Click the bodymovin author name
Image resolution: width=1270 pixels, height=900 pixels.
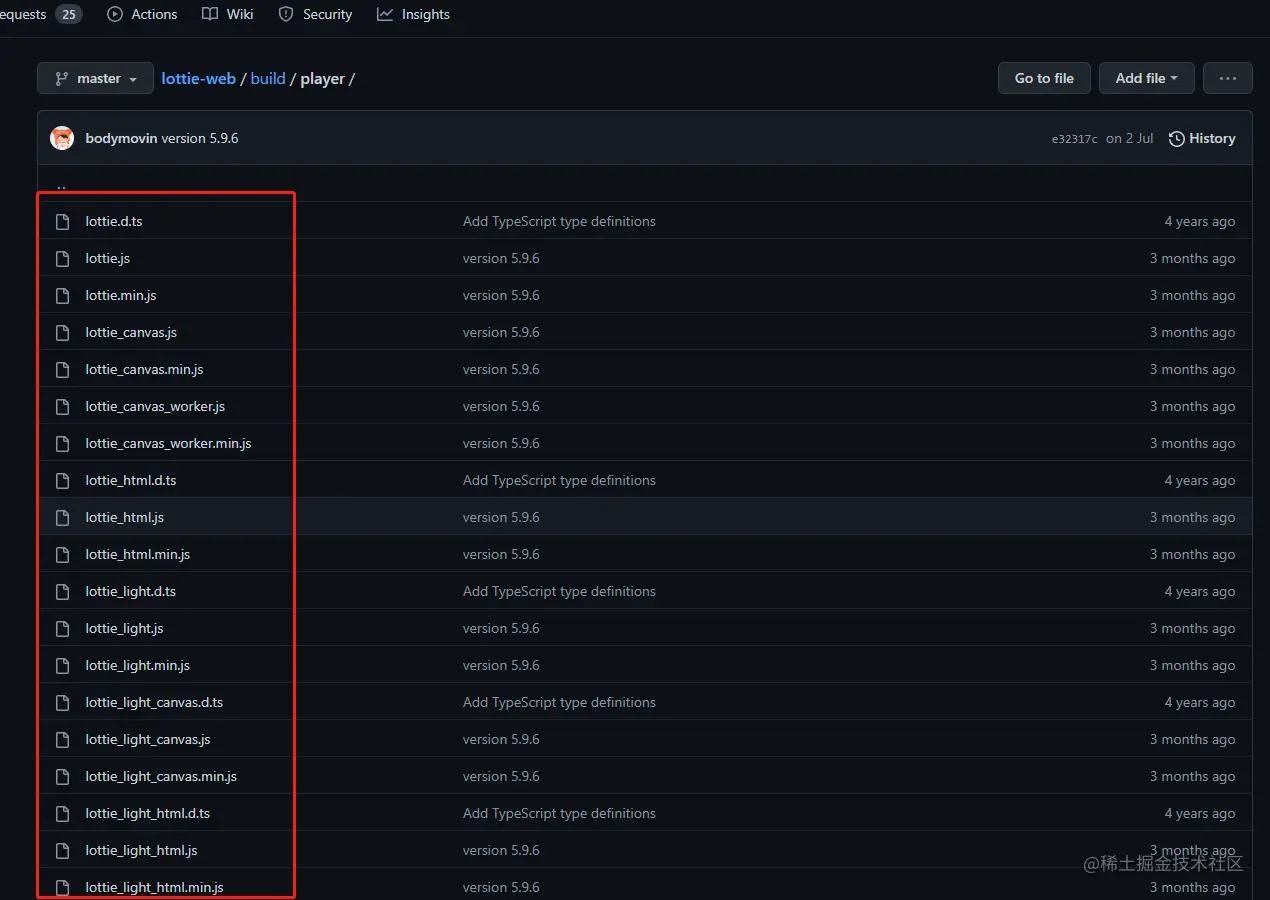click(121, 138)
